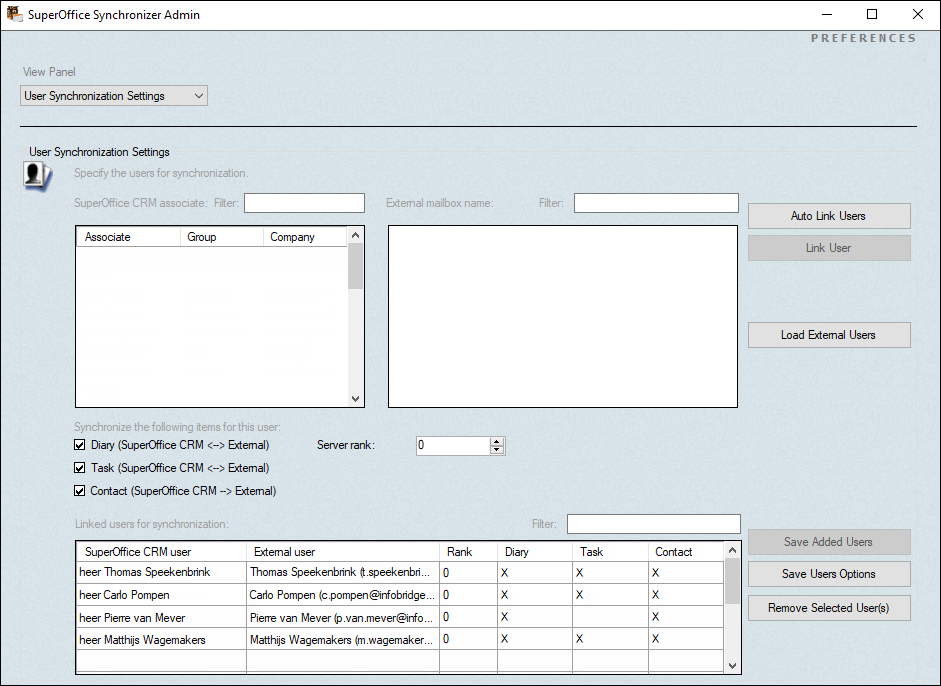941x686 pixels.
Task: Click the External mailbox name filter field
Action: [656, 203]
